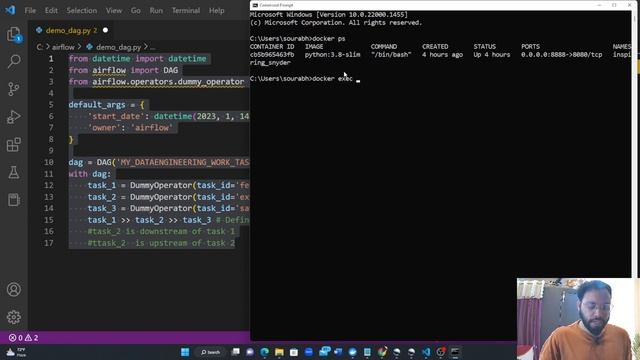Image resolution: width=640 pixels, height=360 pixels.
Task: Open the Help menu
Action: coord(217,11)
